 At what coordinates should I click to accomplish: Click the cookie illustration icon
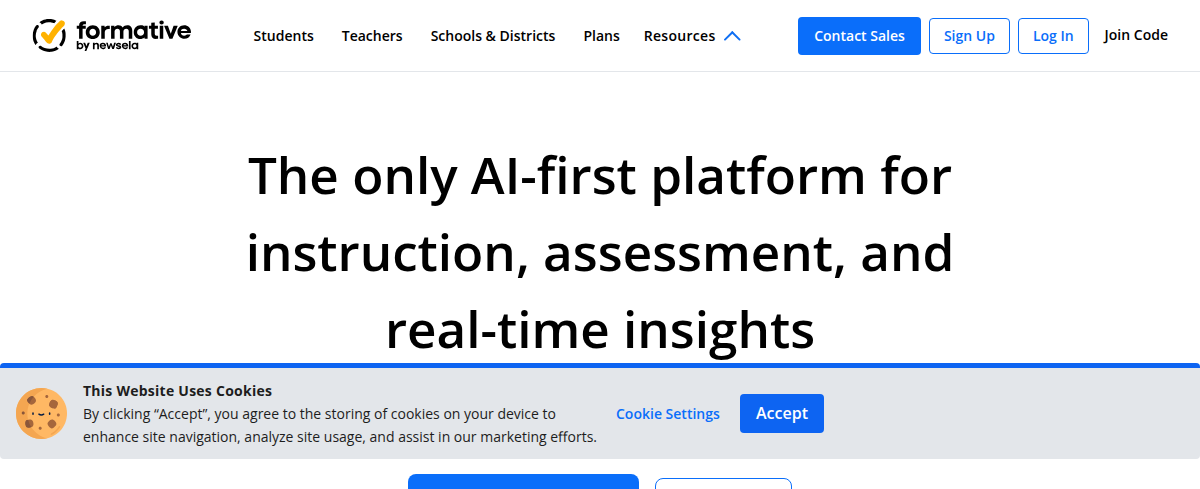pyautogui.click(x=41, y=414)
